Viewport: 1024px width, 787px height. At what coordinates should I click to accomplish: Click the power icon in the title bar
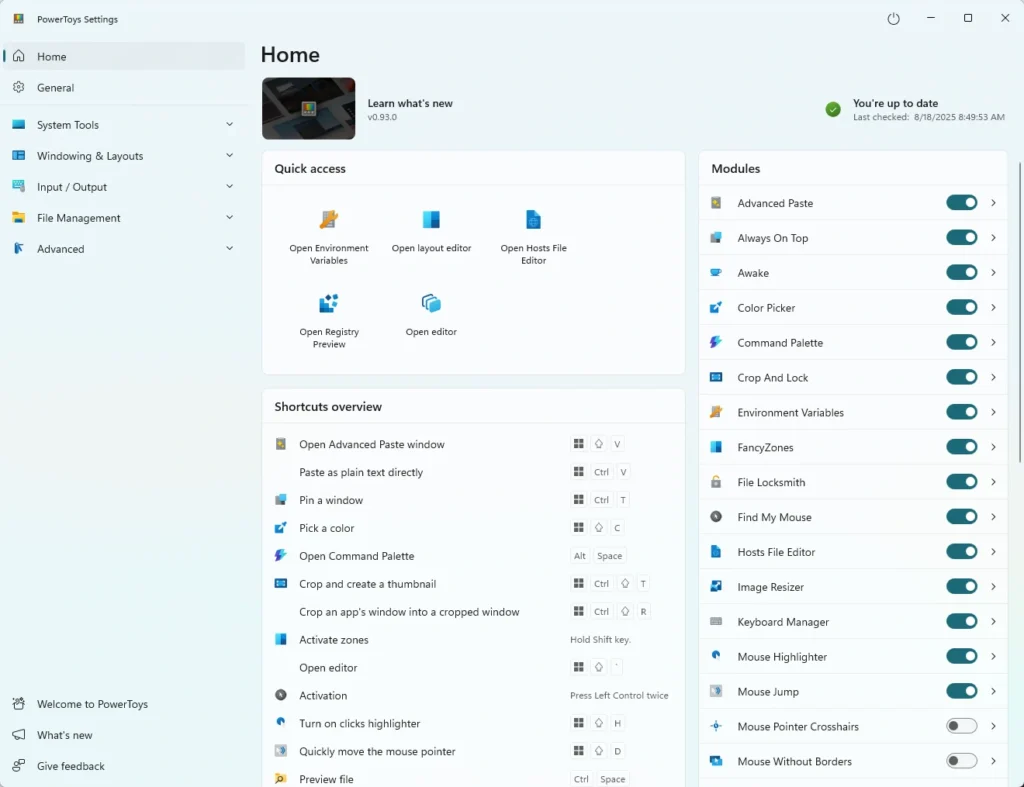[893, 18]
